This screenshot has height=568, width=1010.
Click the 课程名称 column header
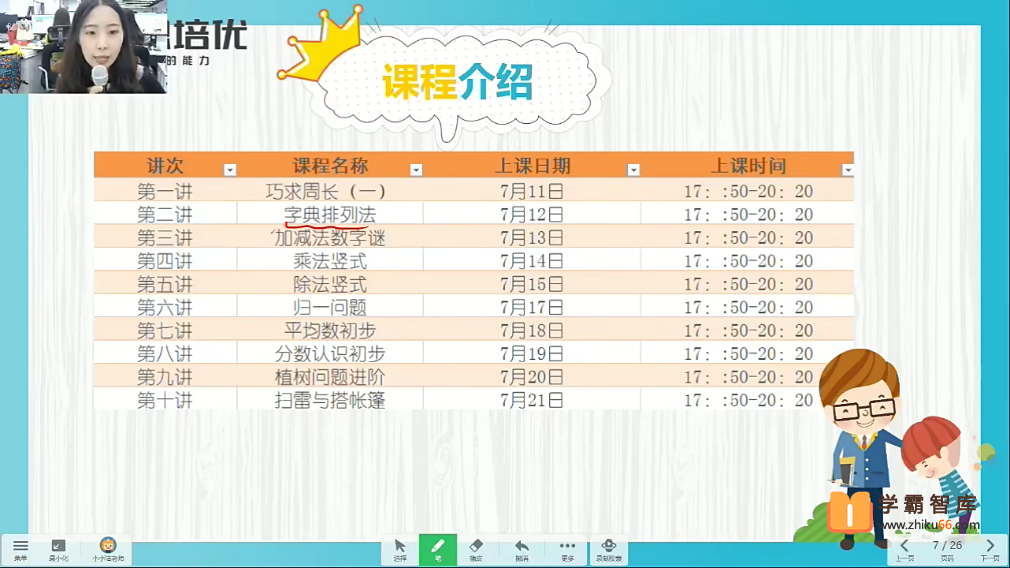click(330, 166)
